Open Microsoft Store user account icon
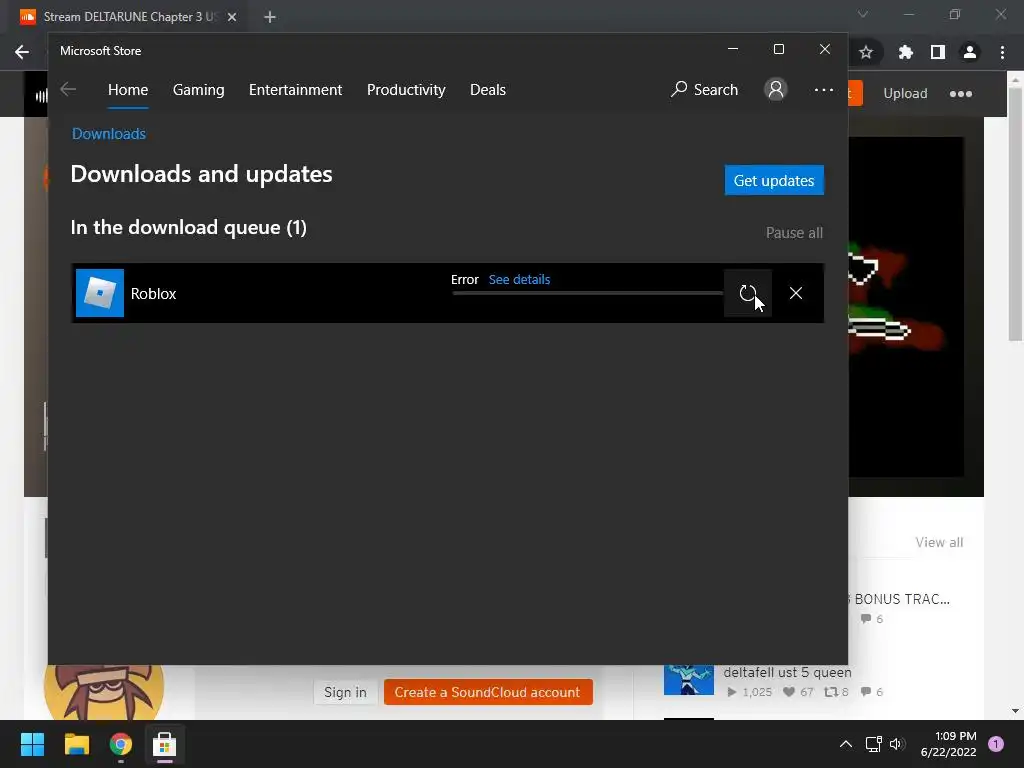The height and width of the screenshot is (768, 1024). pos(775,89)
